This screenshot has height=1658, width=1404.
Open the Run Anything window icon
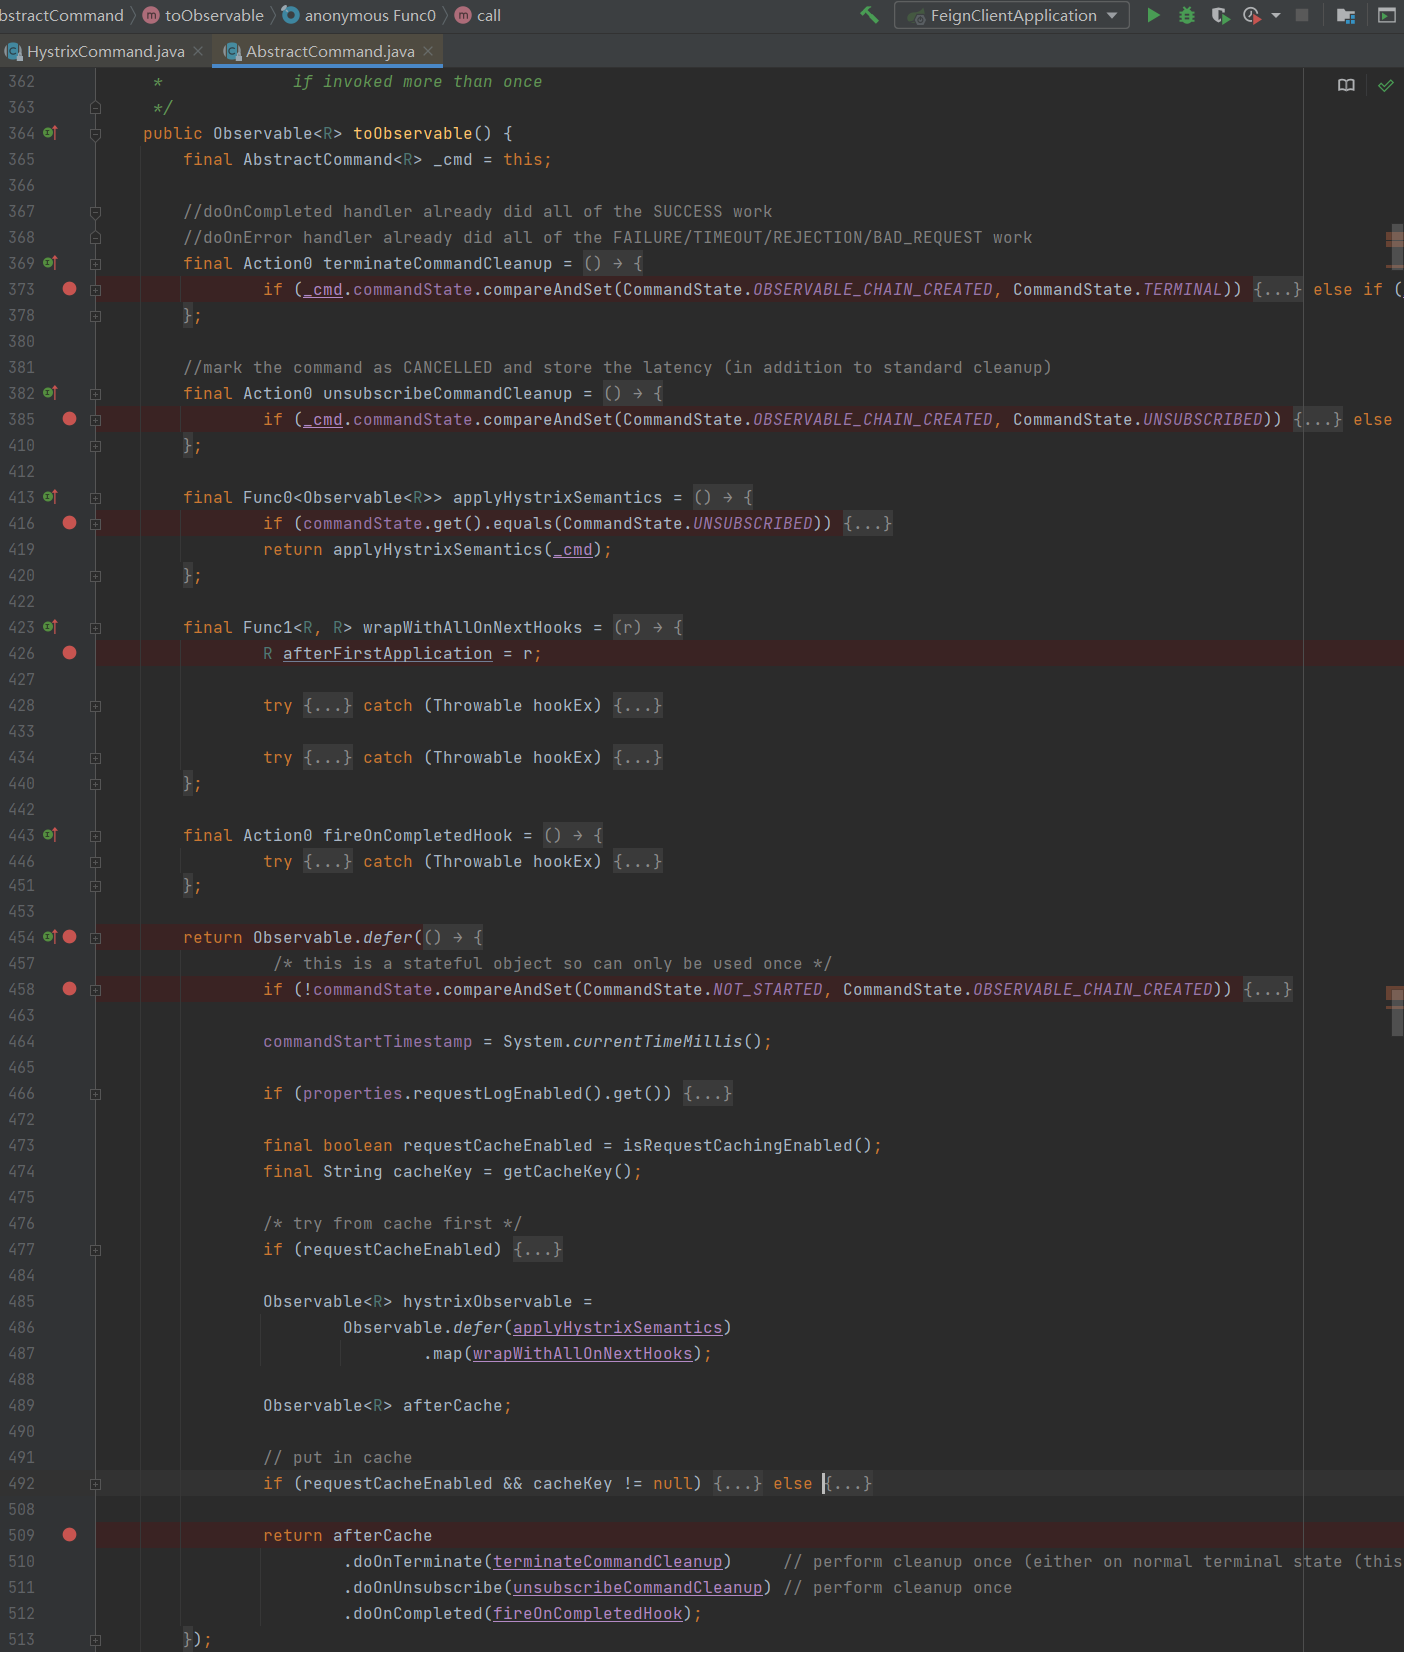click(1387, 15)
